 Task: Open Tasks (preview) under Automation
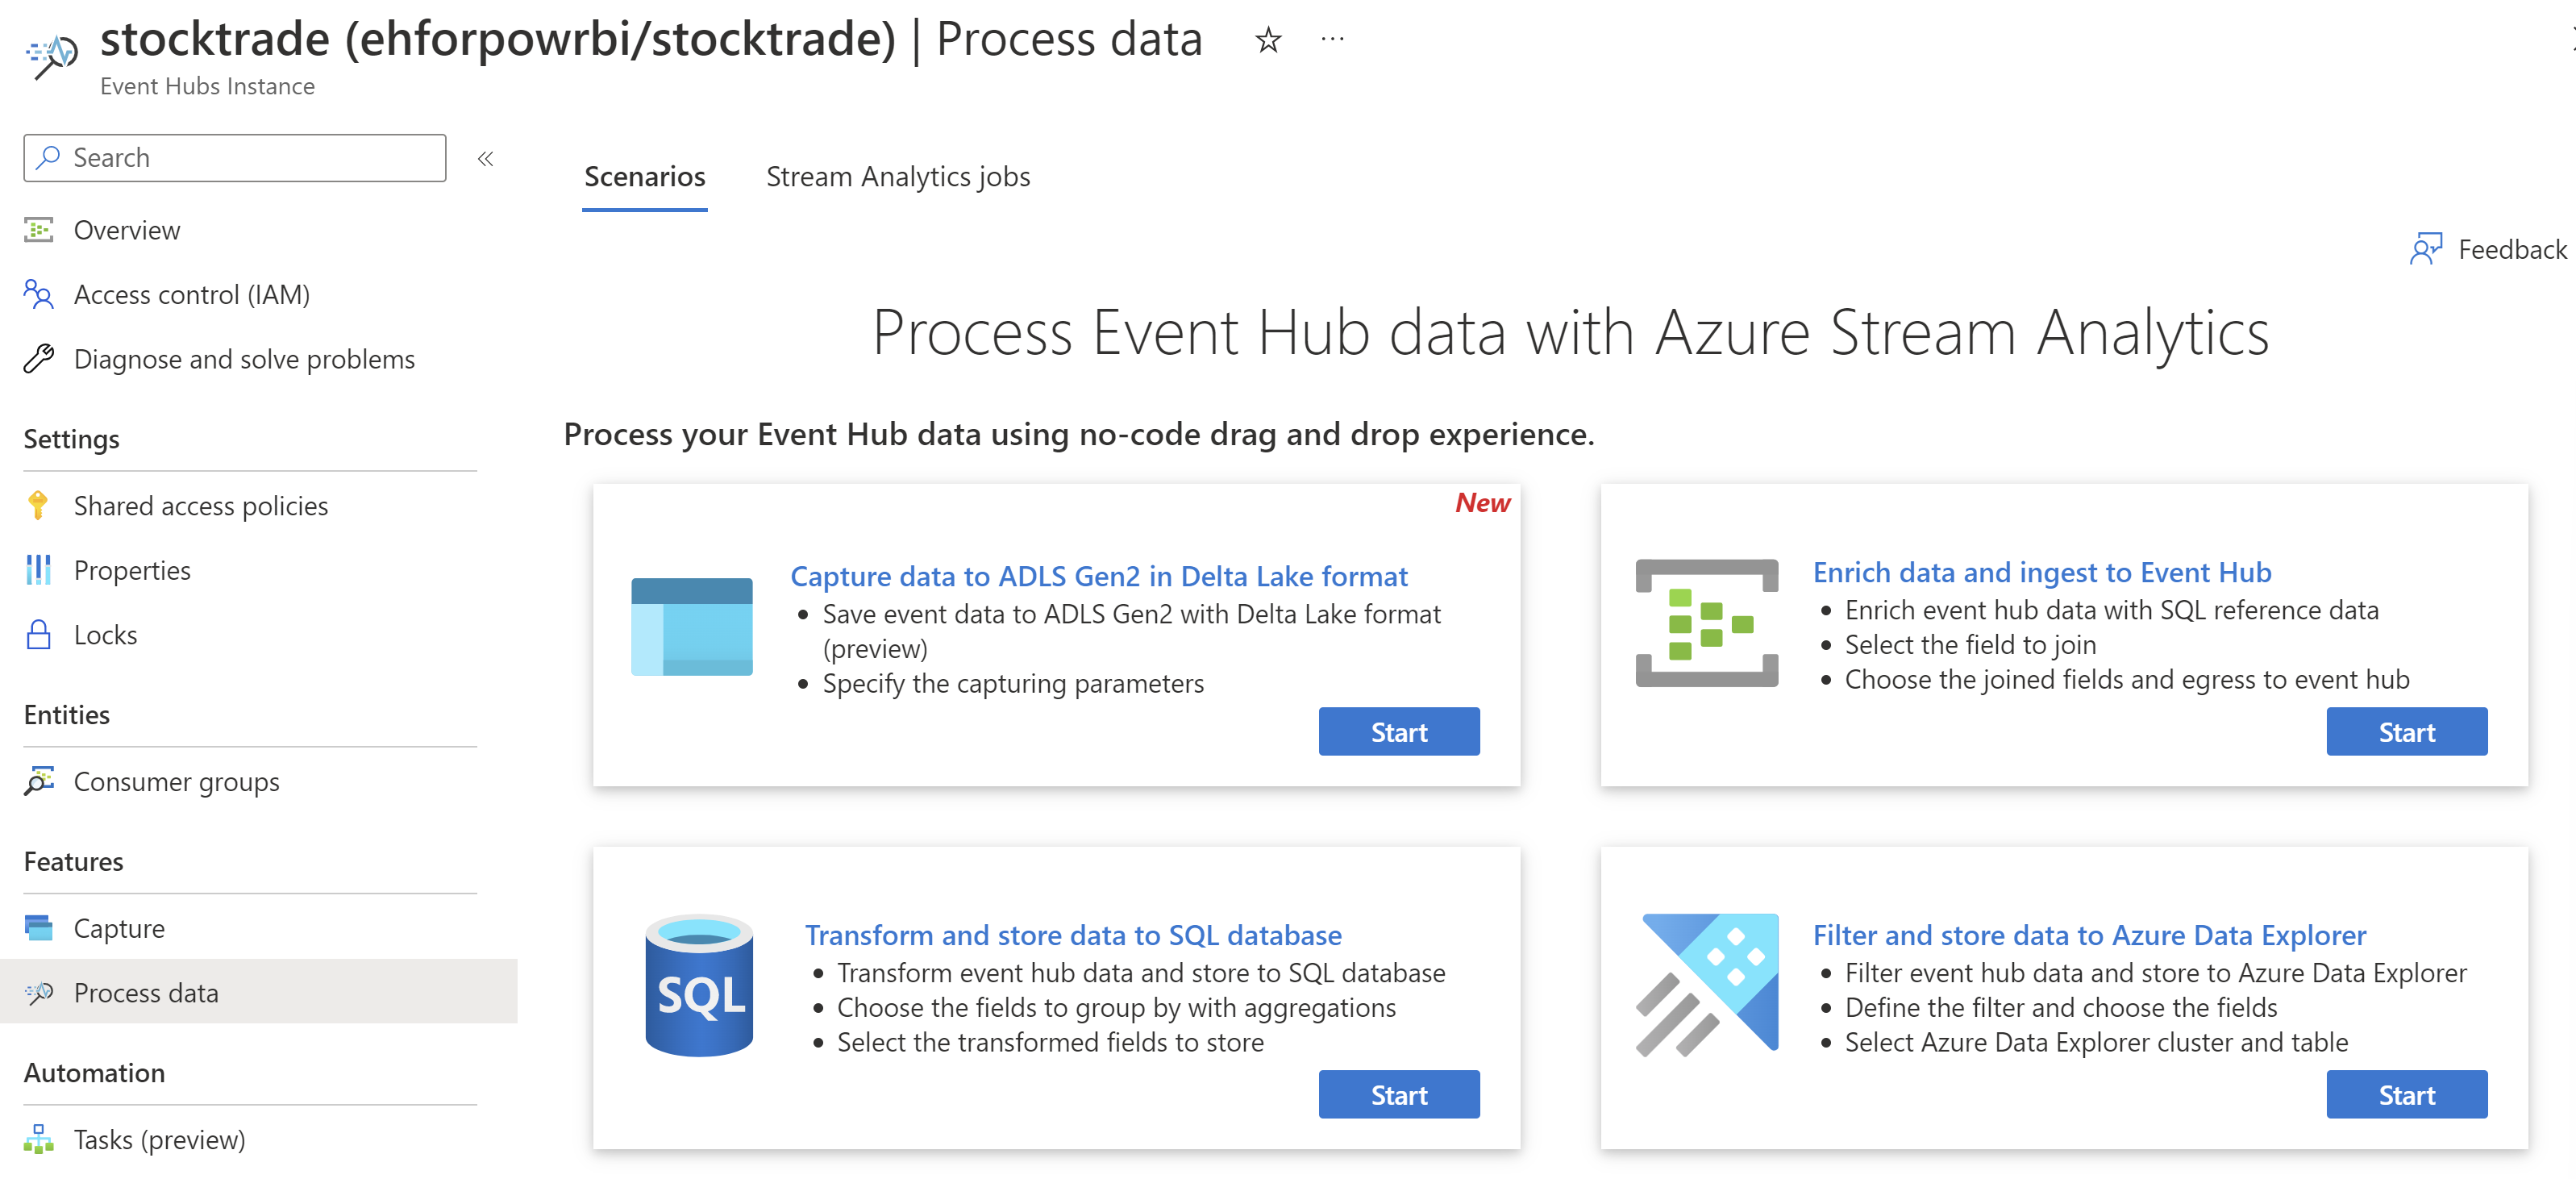click(x=158, y=1139)
